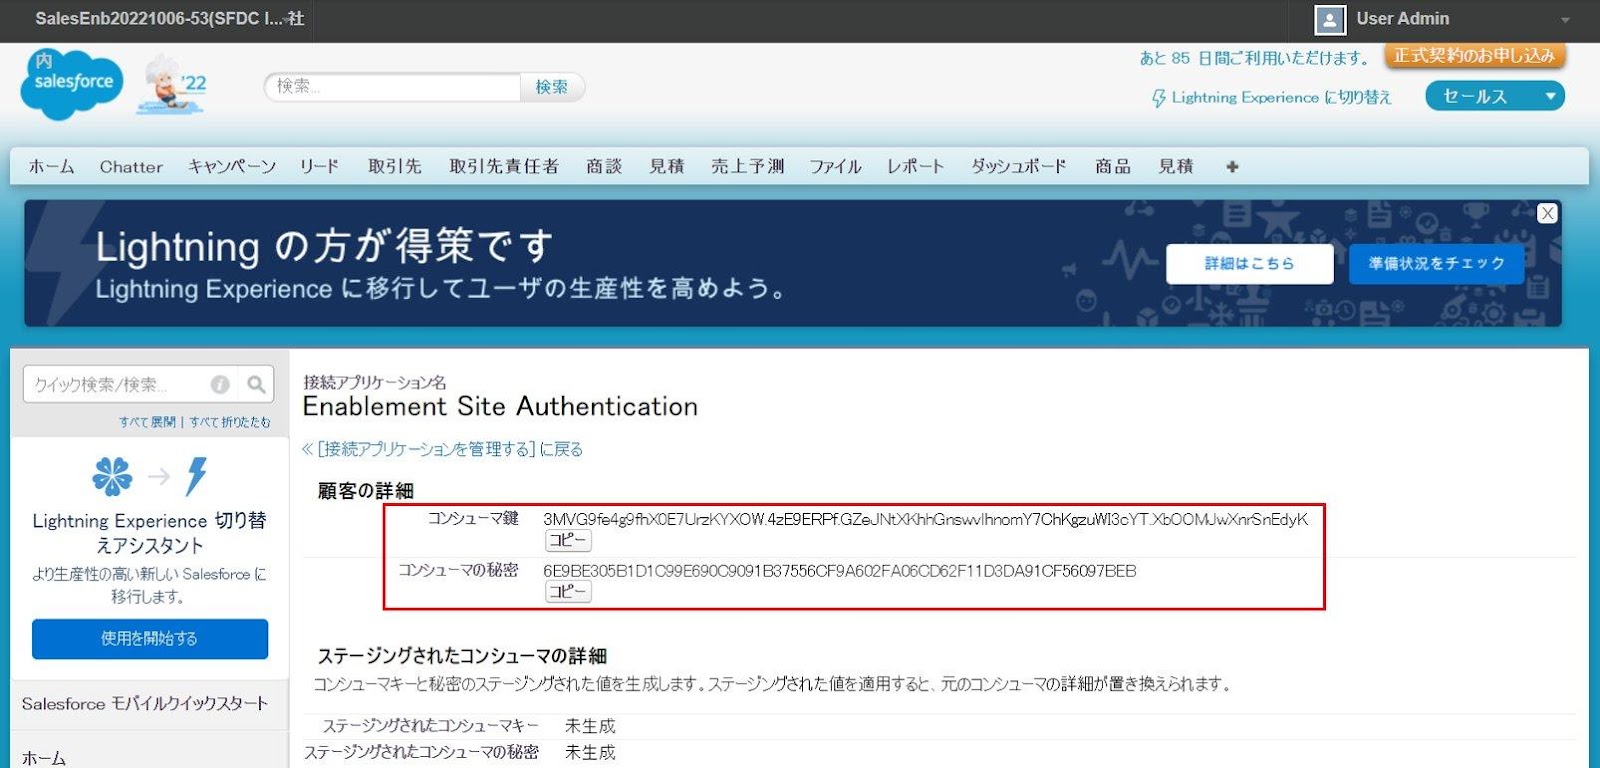Open the ホーム tab
Screen dimensions: 1600x768
coord(52,167)
